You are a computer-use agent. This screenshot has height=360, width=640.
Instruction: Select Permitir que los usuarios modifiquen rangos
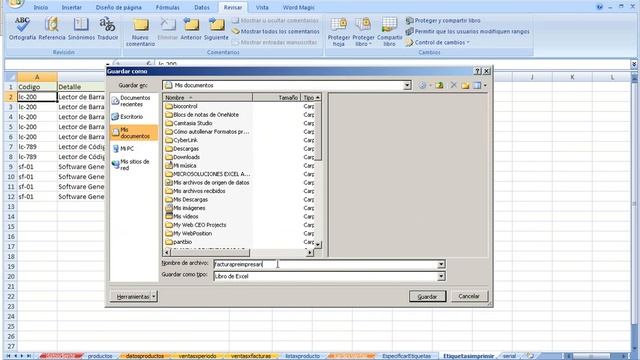click(x=467, y=31)
